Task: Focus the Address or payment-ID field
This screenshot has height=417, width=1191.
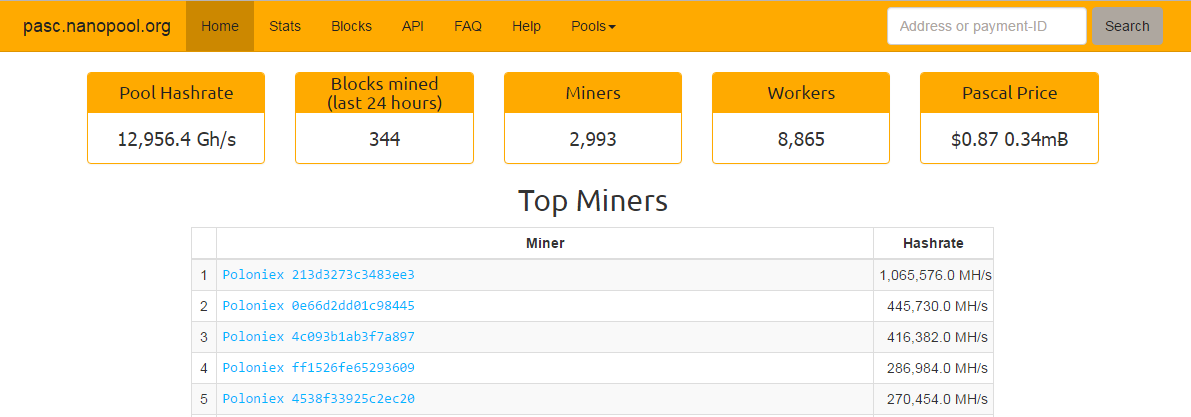Action: tap(986, 27)
